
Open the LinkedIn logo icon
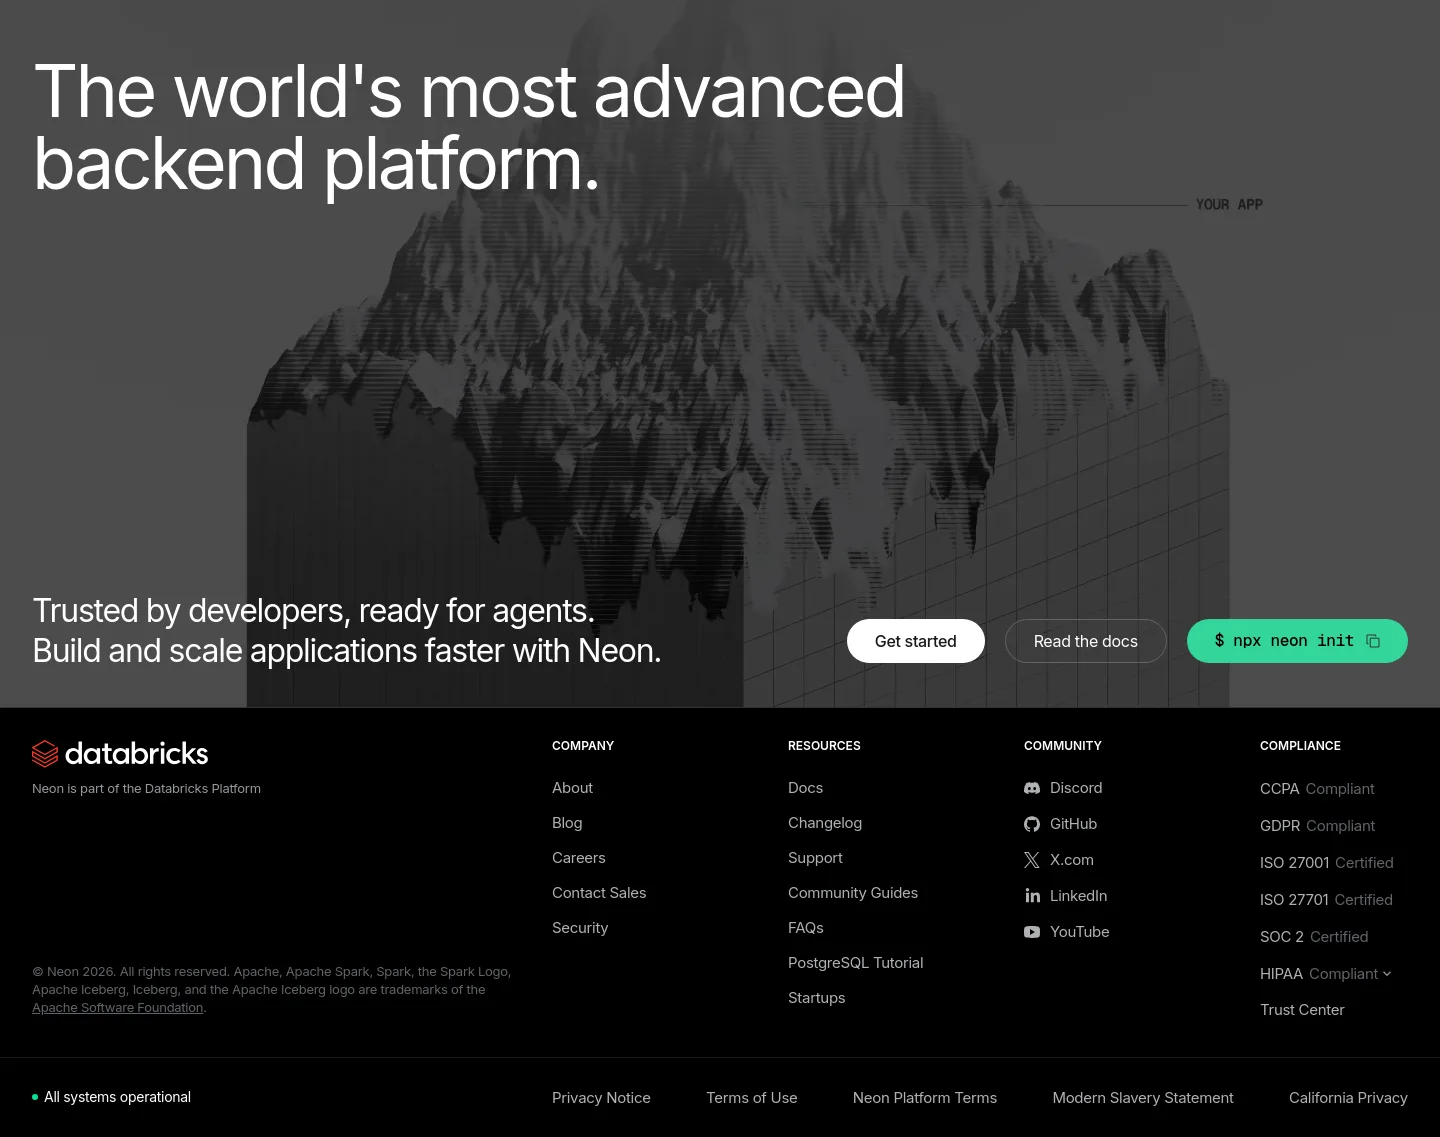[1032, 896]
